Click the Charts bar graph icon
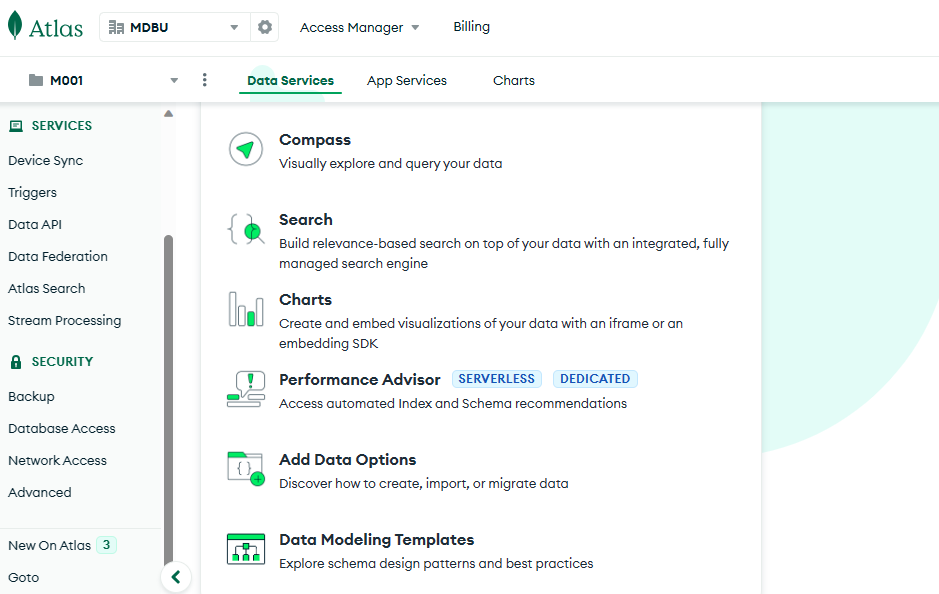 click(x=245, y=310)
